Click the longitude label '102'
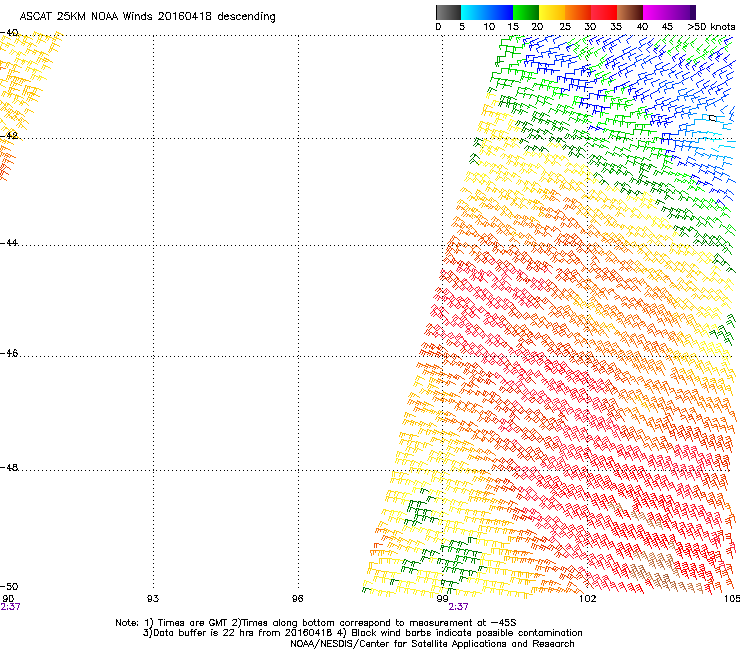Viewport: 740px width, 650px height. (587, 599)
